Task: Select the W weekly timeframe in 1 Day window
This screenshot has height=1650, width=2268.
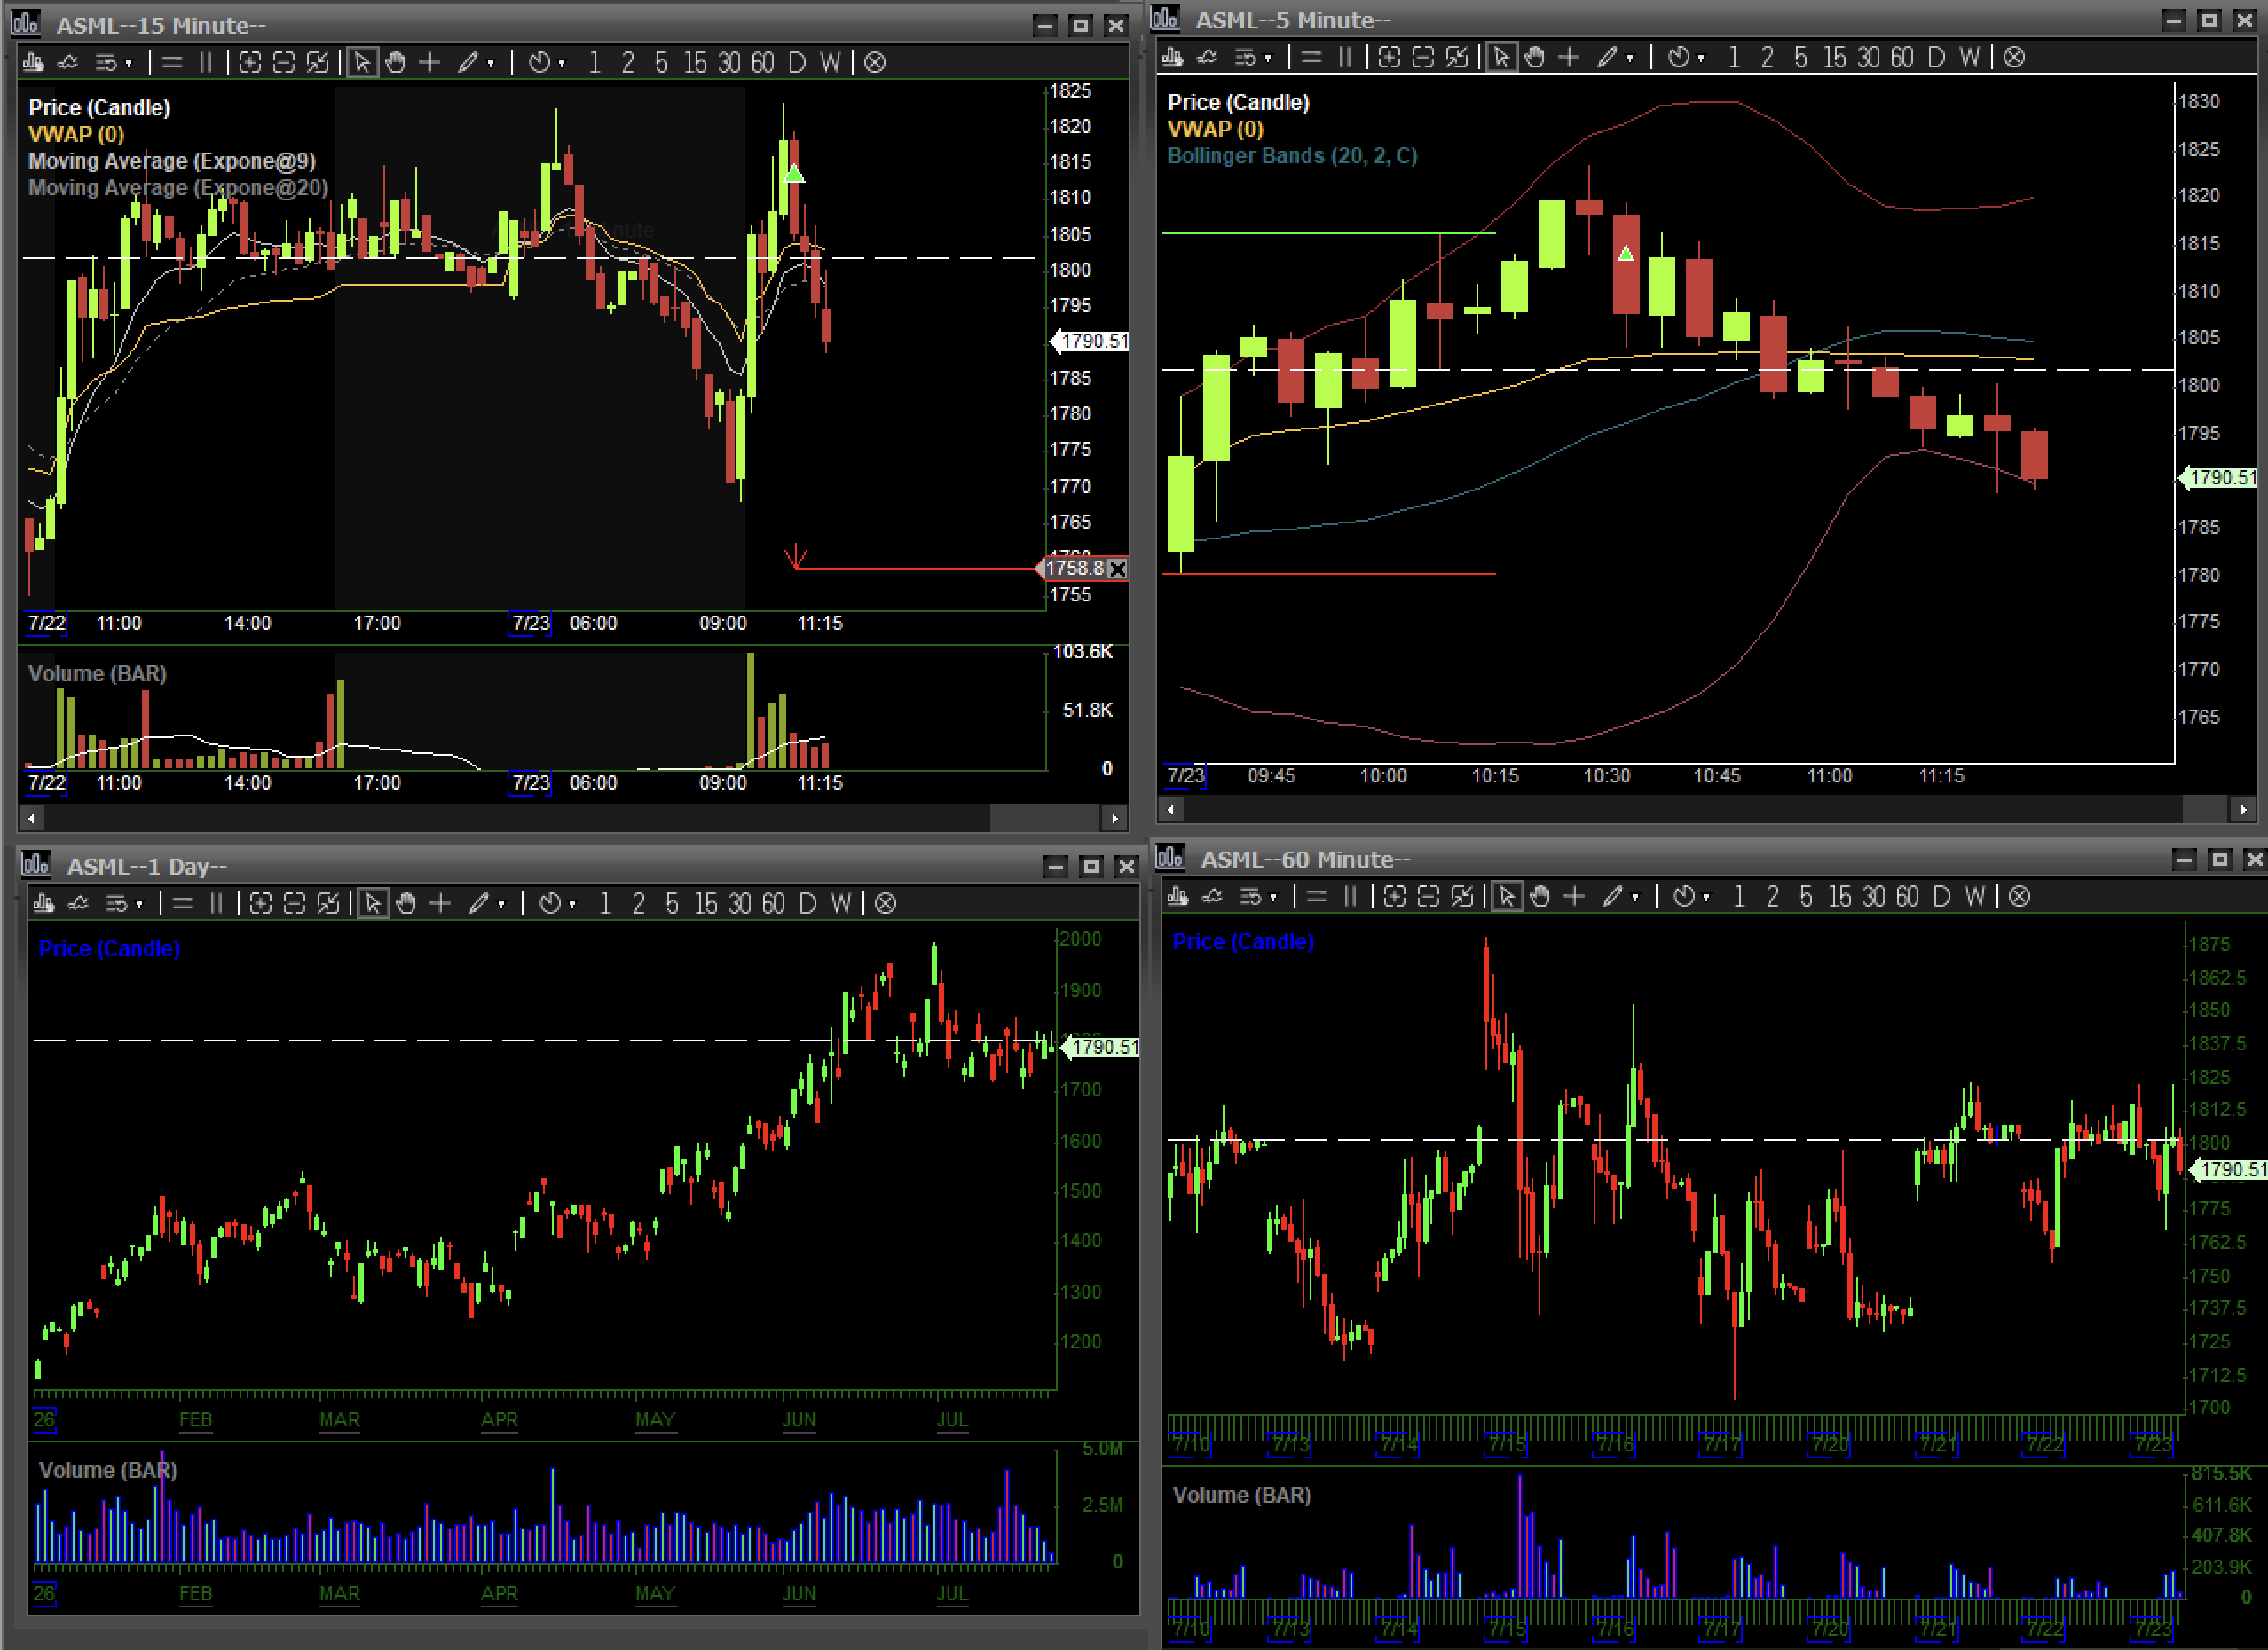Action: [841, 904]
